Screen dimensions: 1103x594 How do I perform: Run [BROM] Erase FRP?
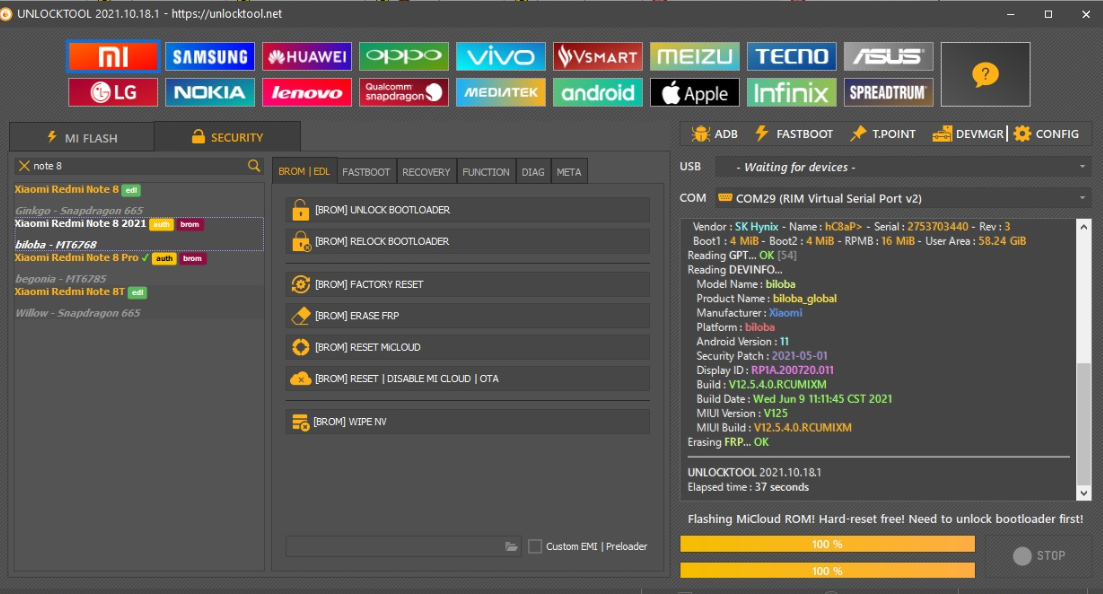click(468, 316)
